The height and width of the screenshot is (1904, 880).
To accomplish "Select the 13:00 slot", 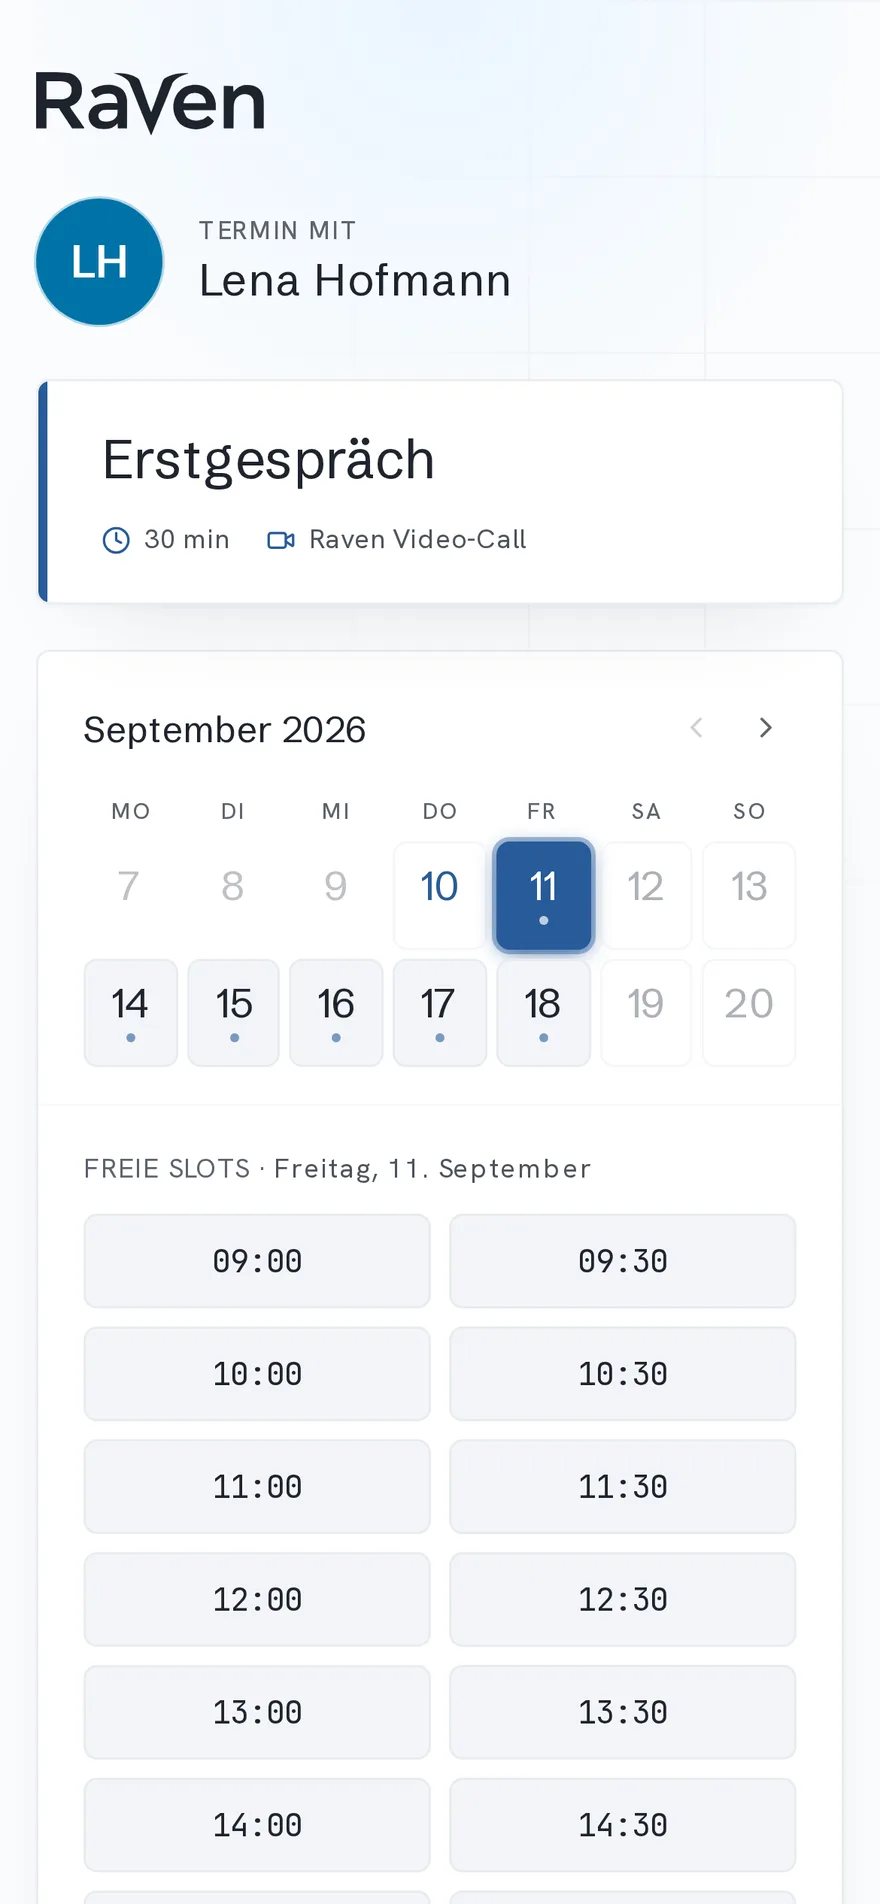I will click(257, 1713).
